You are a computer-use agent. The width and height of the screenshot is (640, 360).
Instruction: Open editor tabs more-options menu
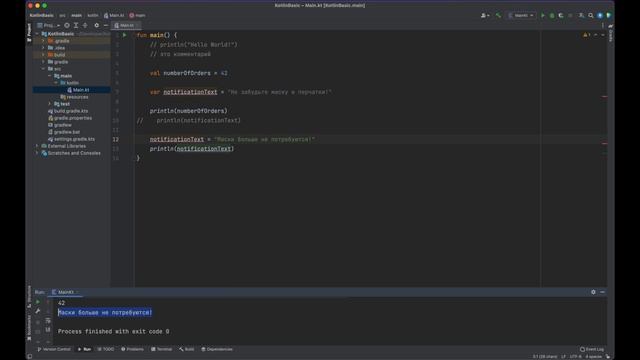pos(602,25)
